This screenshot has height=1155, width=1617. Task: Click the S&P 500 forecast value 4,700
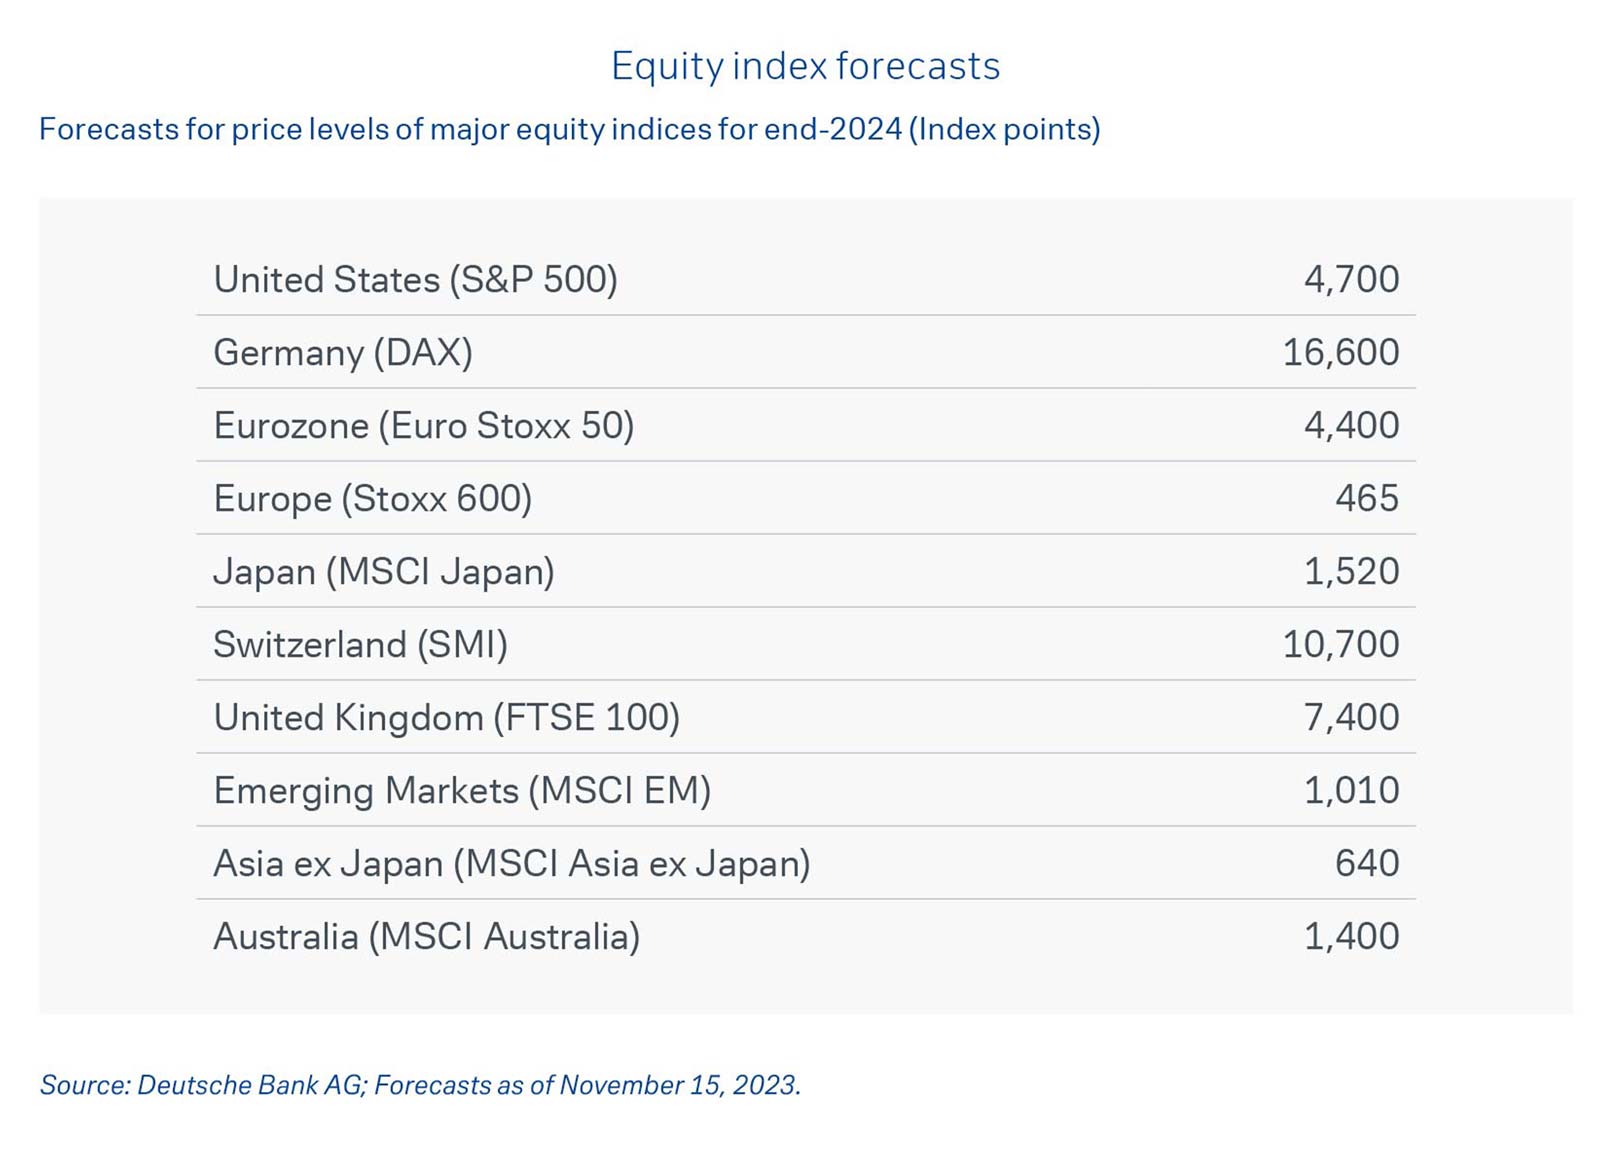coord(1350,279)
